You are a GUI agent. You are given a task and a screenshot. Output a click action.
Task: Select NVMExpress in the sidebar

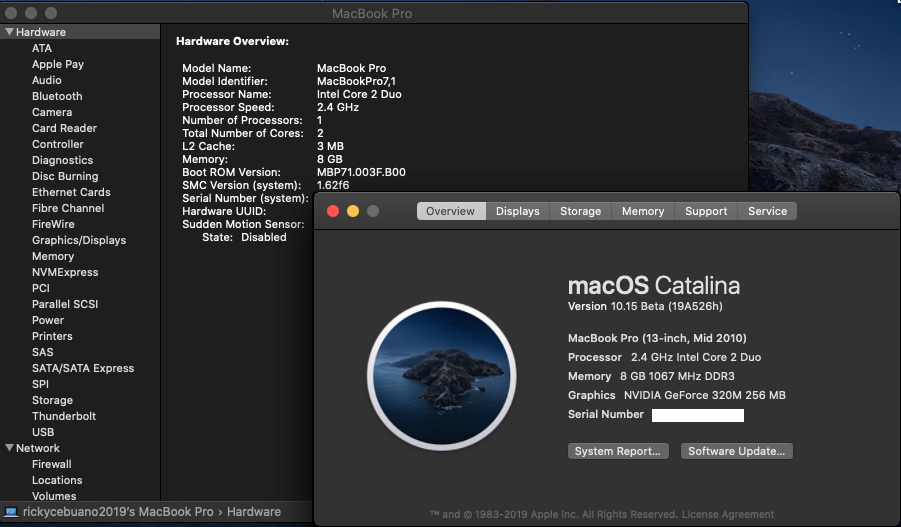(x=65, y=272)
